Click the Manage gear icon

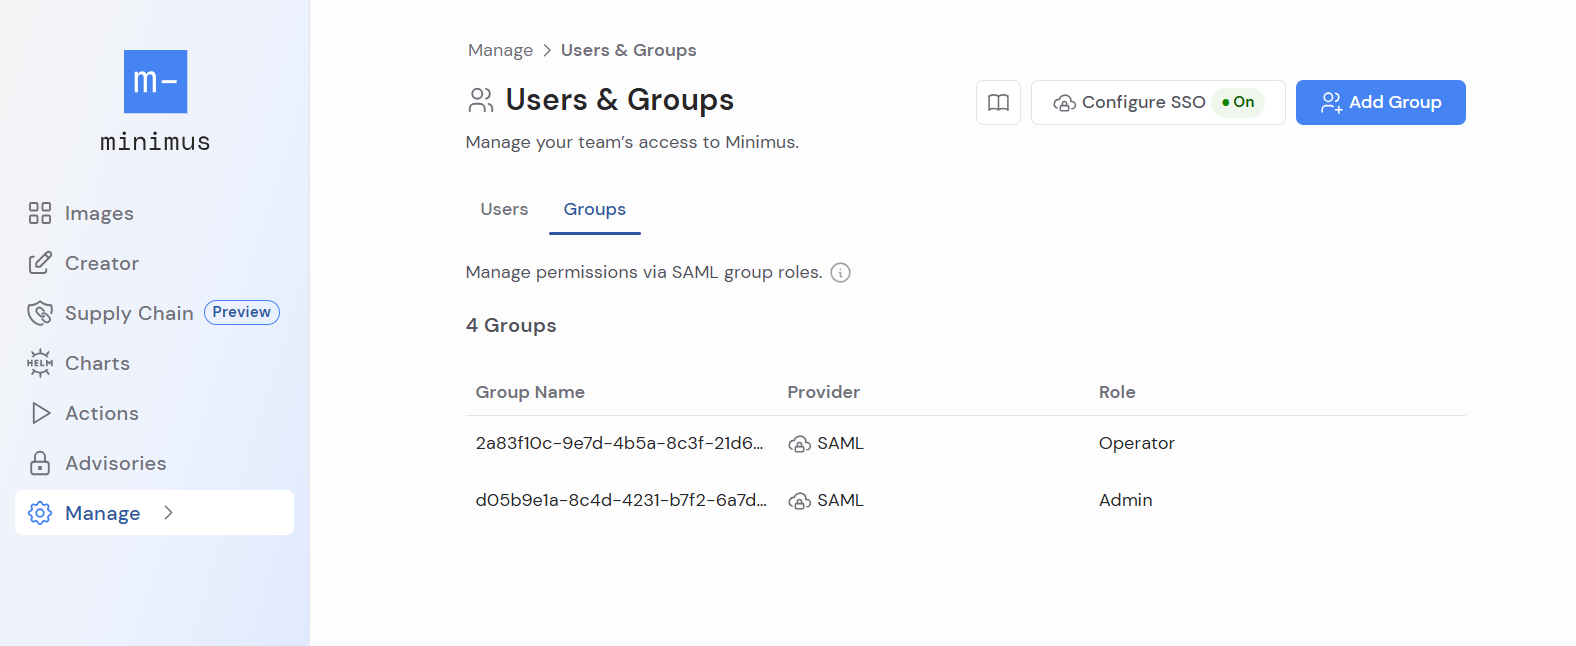(x=40, y=513)
